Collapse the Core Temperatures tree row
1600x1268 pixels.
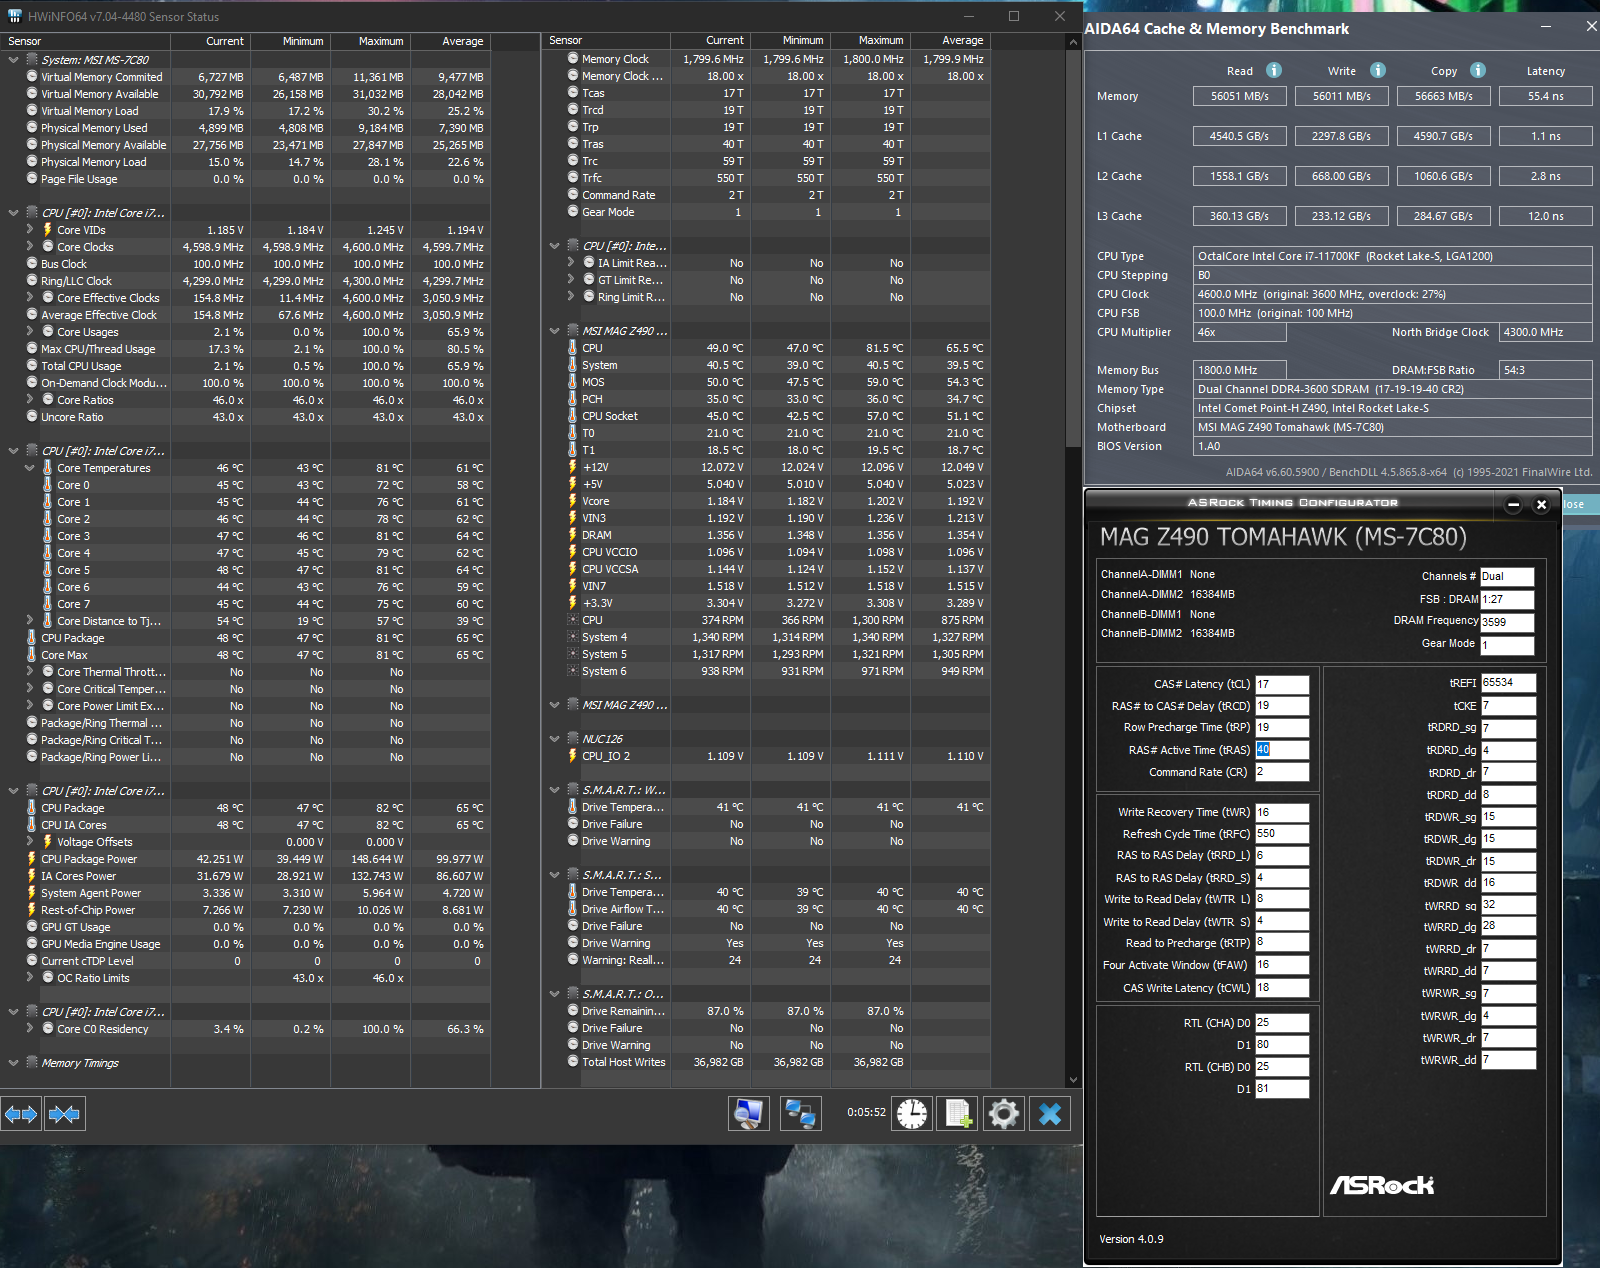point(30,468)
